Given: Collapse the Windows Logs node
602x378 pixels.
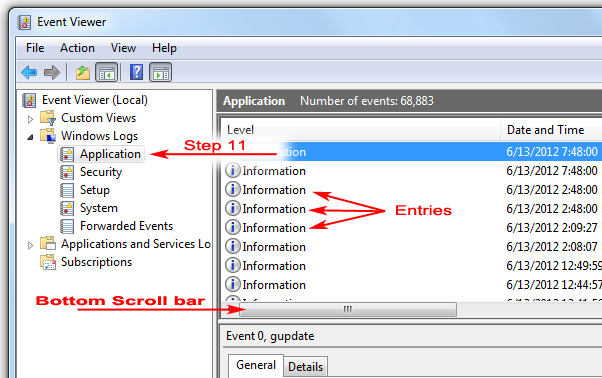Looking at the screenshot, I should [x=30, y=137].
